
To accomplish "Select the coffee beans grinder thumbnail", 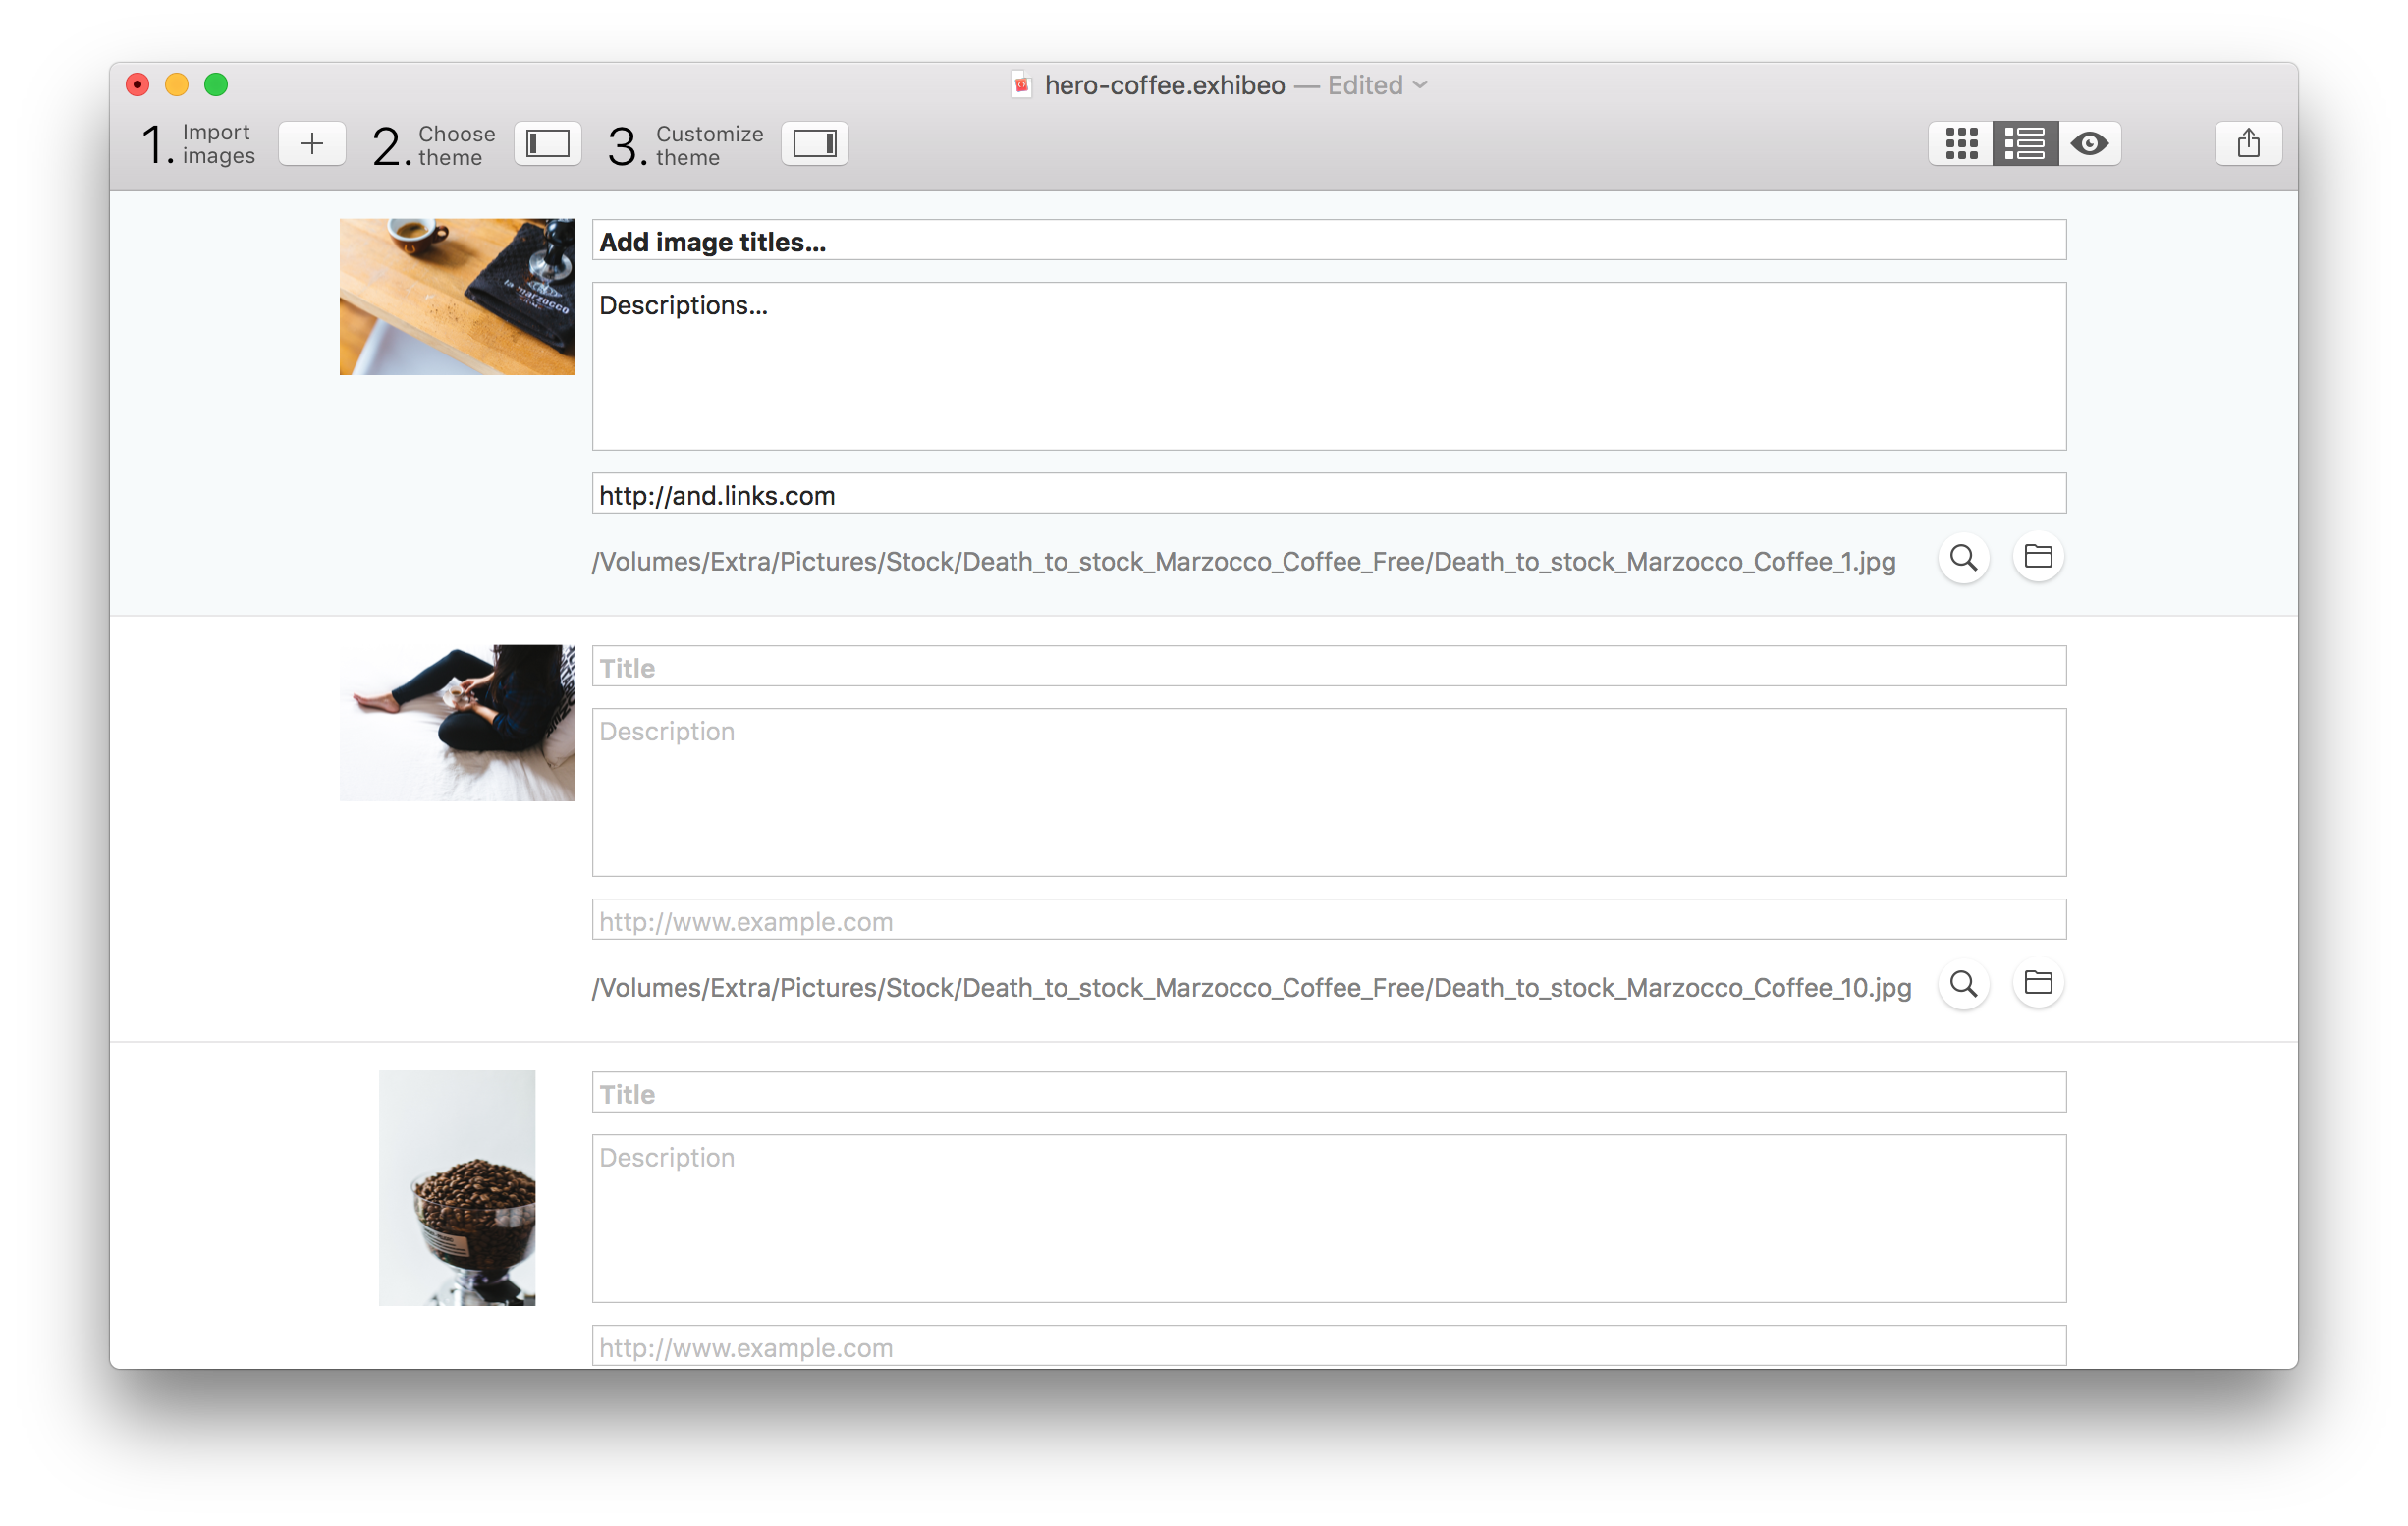I will 457,1188.
